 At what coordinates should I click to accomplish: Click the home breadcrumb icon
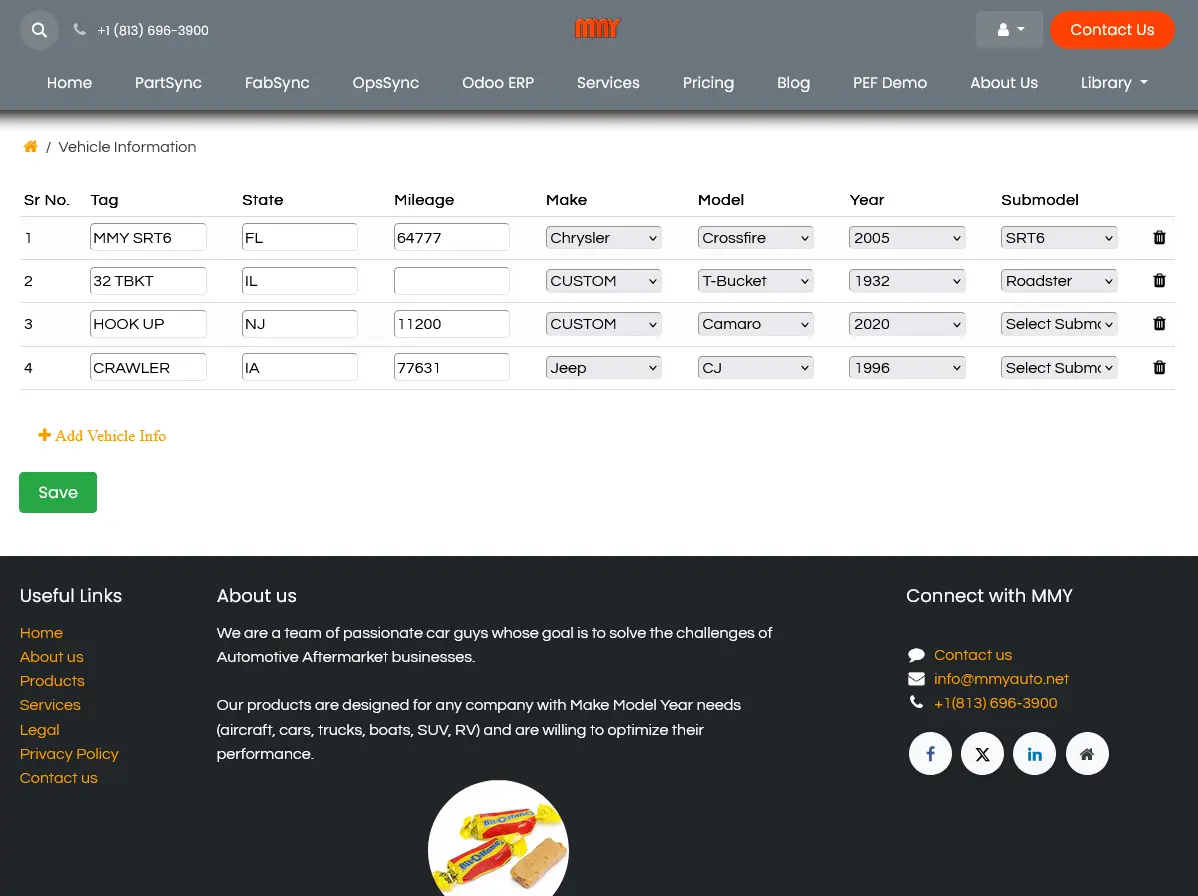tap(31, 147)
